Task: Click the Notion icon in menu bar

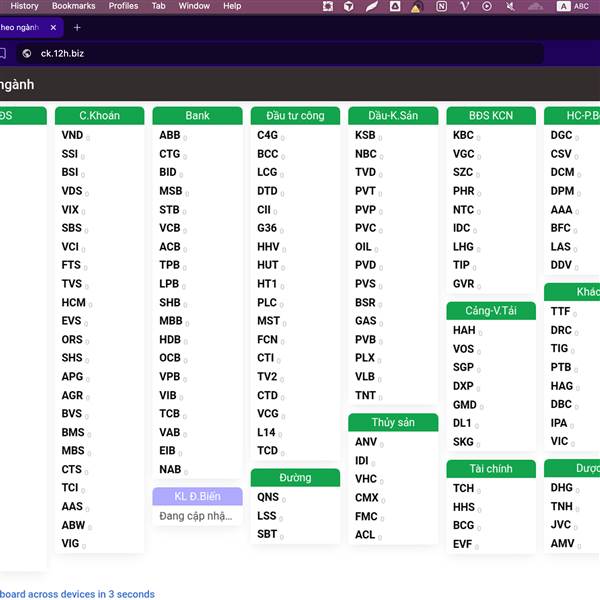Action: point(441,6)
